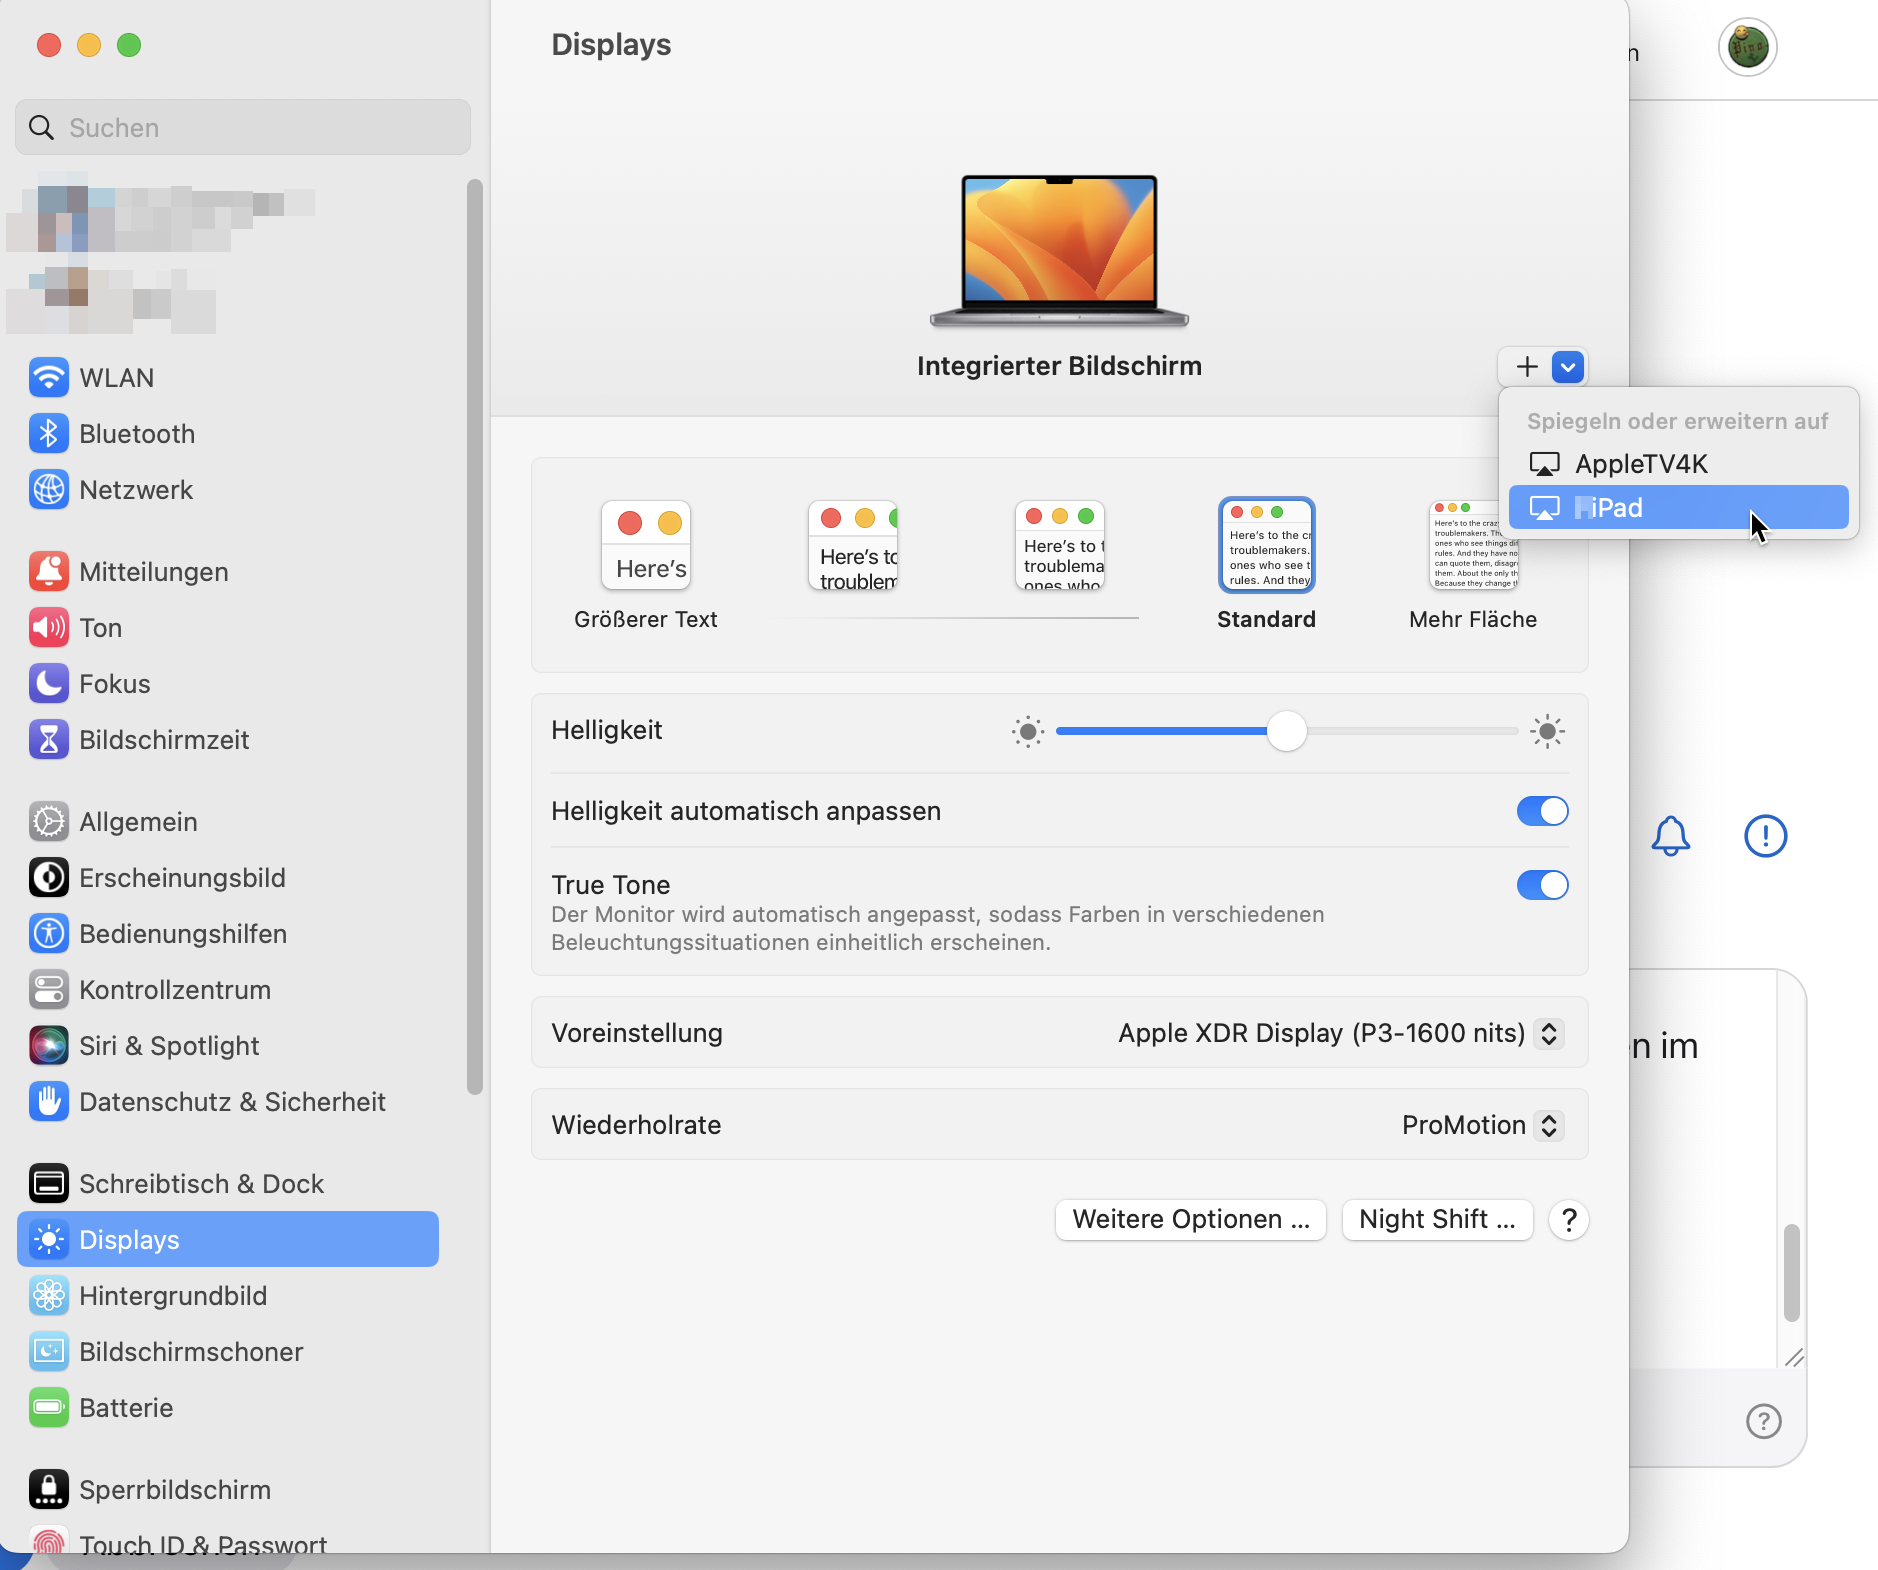Click into the Suchen search field
The width and height of the screenshot is (1878, 1570).
243,128
